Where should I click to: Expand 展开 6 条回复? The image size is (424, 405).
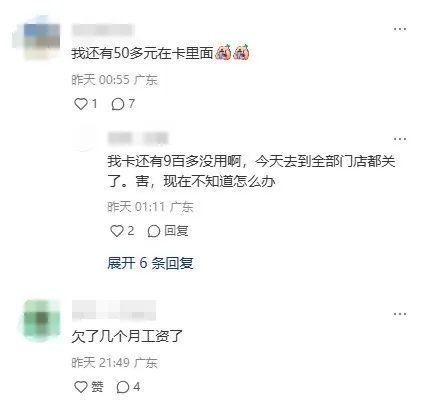150,263
